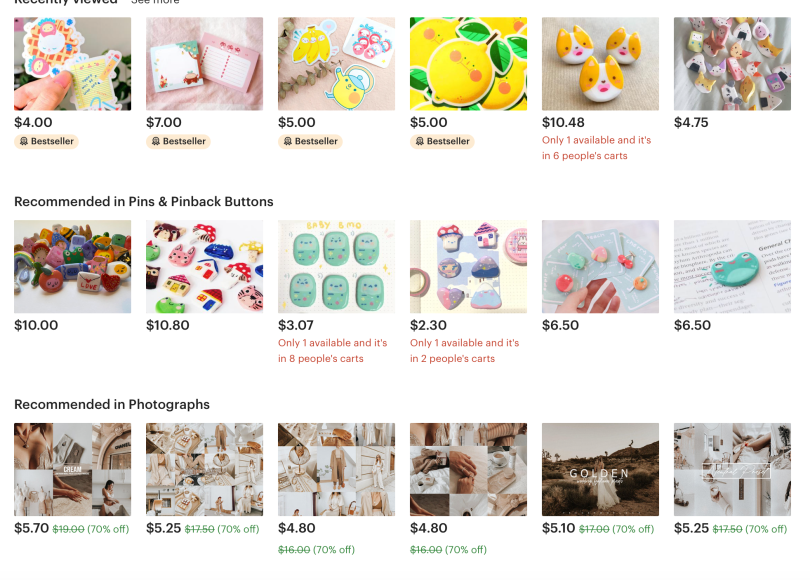
Task: Open the green frog pin thumbnail
Action: point(732,267)
